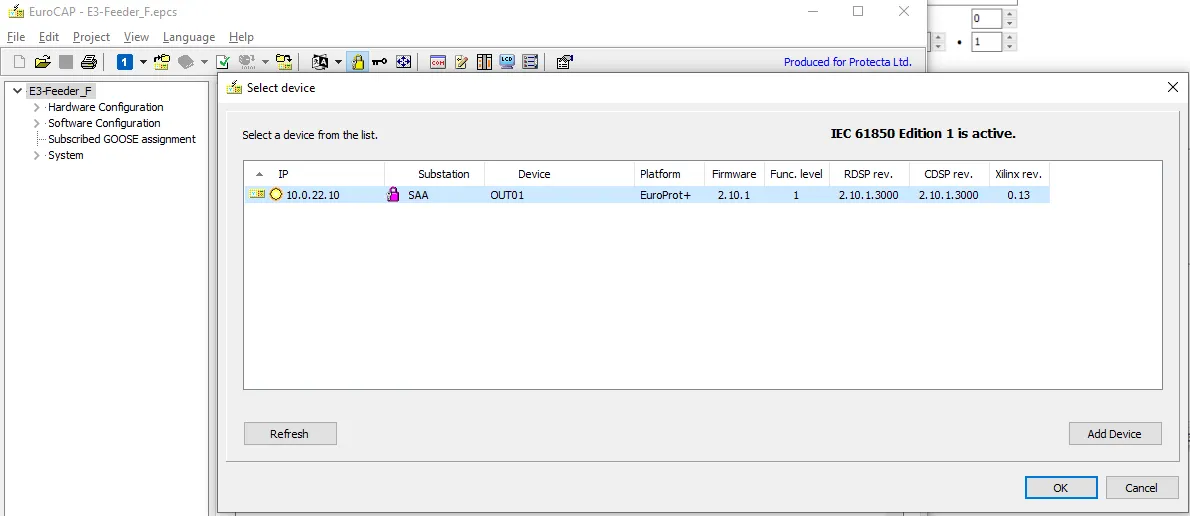The height and width of the screenshot is (516, 1190).
Task: Toggle the yellow padlock toolbar icon
Action: (357, 62)
